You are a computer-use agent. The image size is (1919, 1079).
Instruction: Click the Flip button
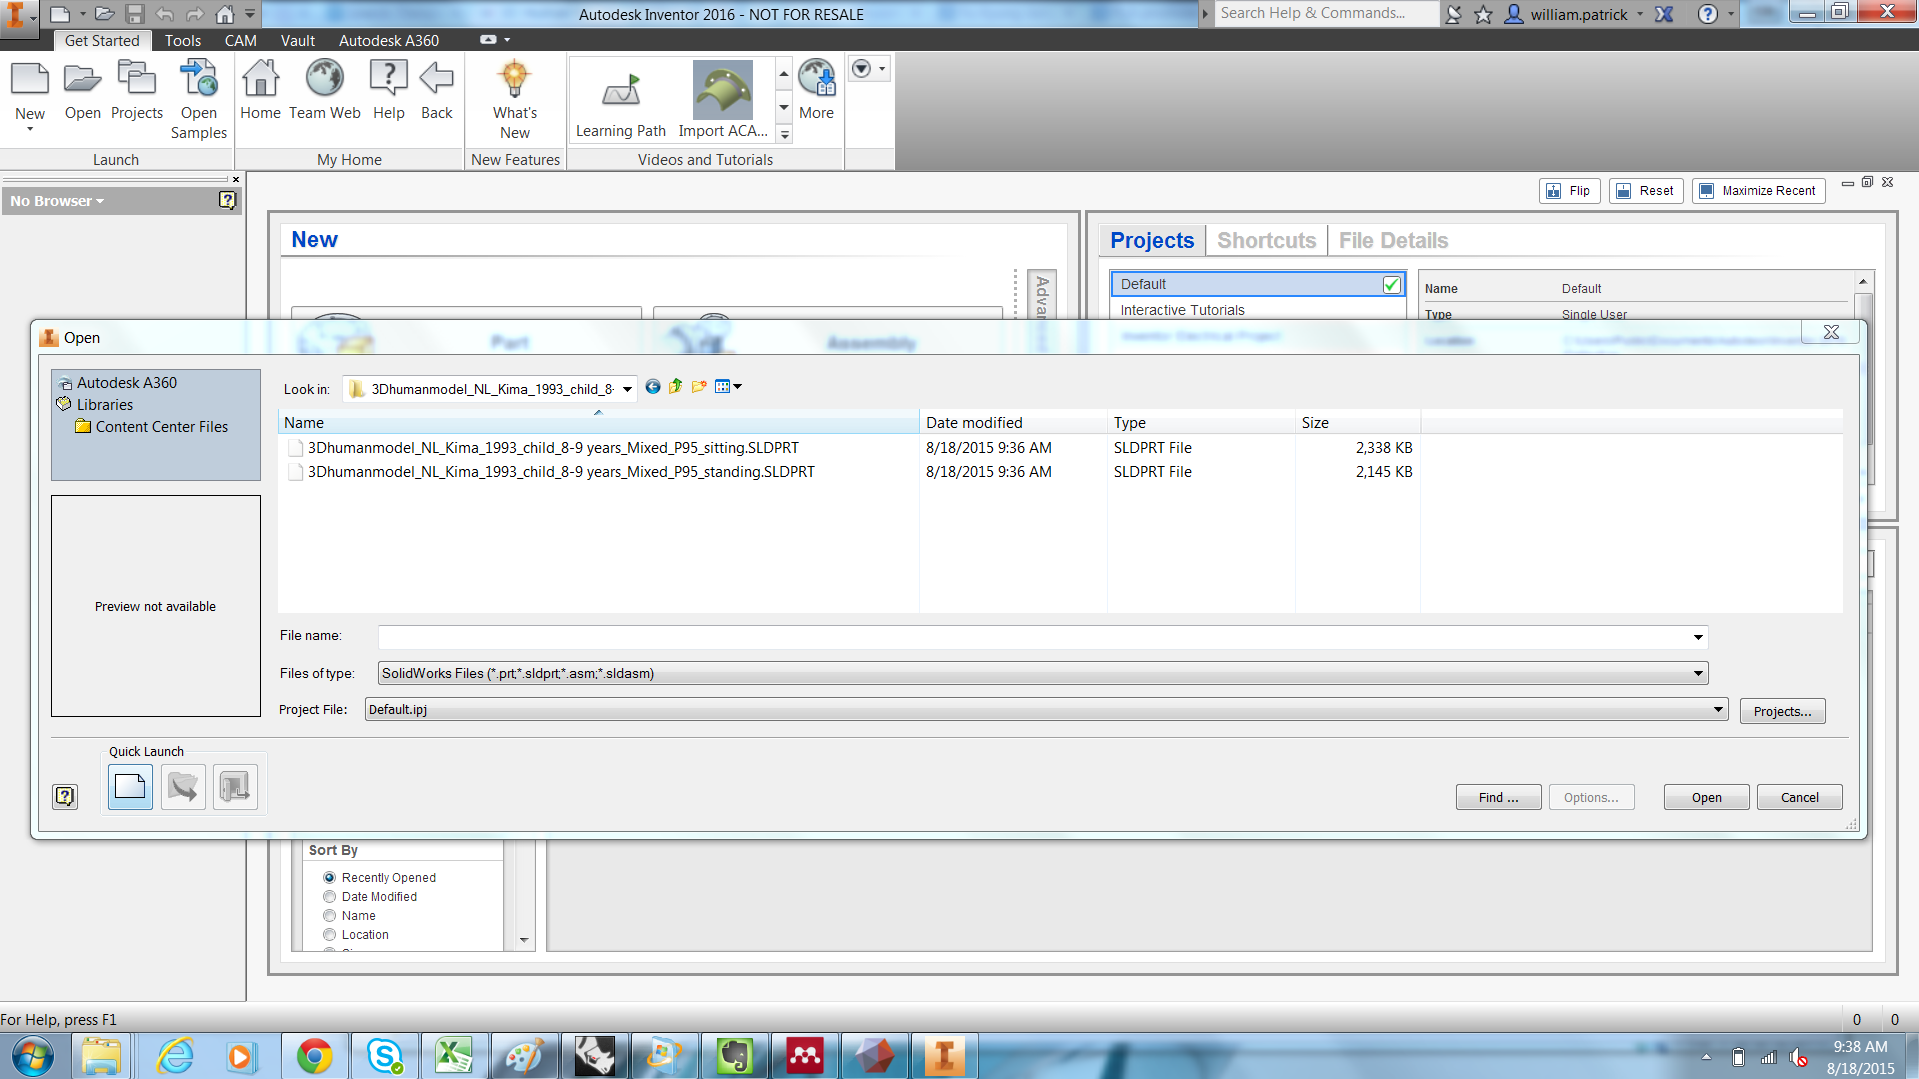tap(1569, 190)
